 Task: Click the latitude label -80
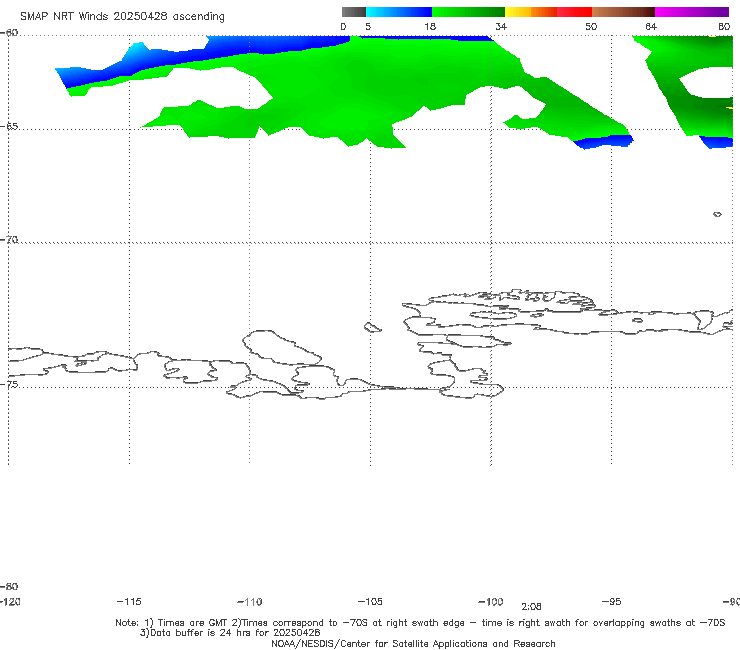coord(9,586)
